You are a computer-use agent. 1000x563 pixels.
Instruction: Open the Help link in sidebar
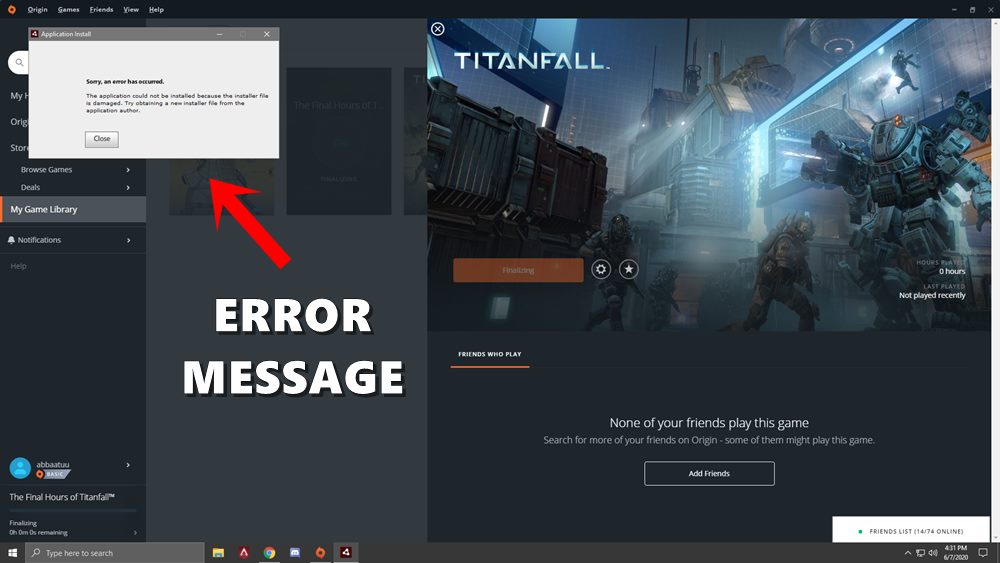pyautogui.click(x=18, y=266)
